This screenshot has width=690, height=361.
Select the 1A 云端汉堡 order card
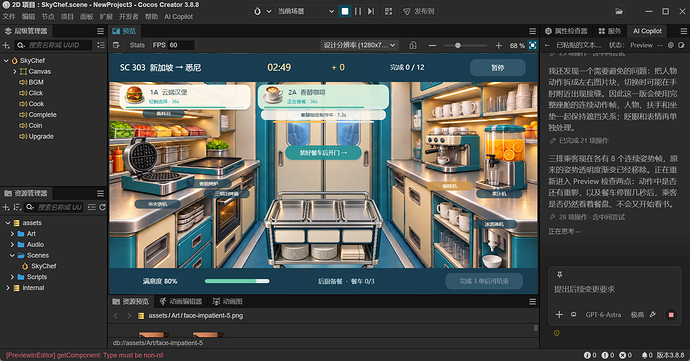[186, 96]
